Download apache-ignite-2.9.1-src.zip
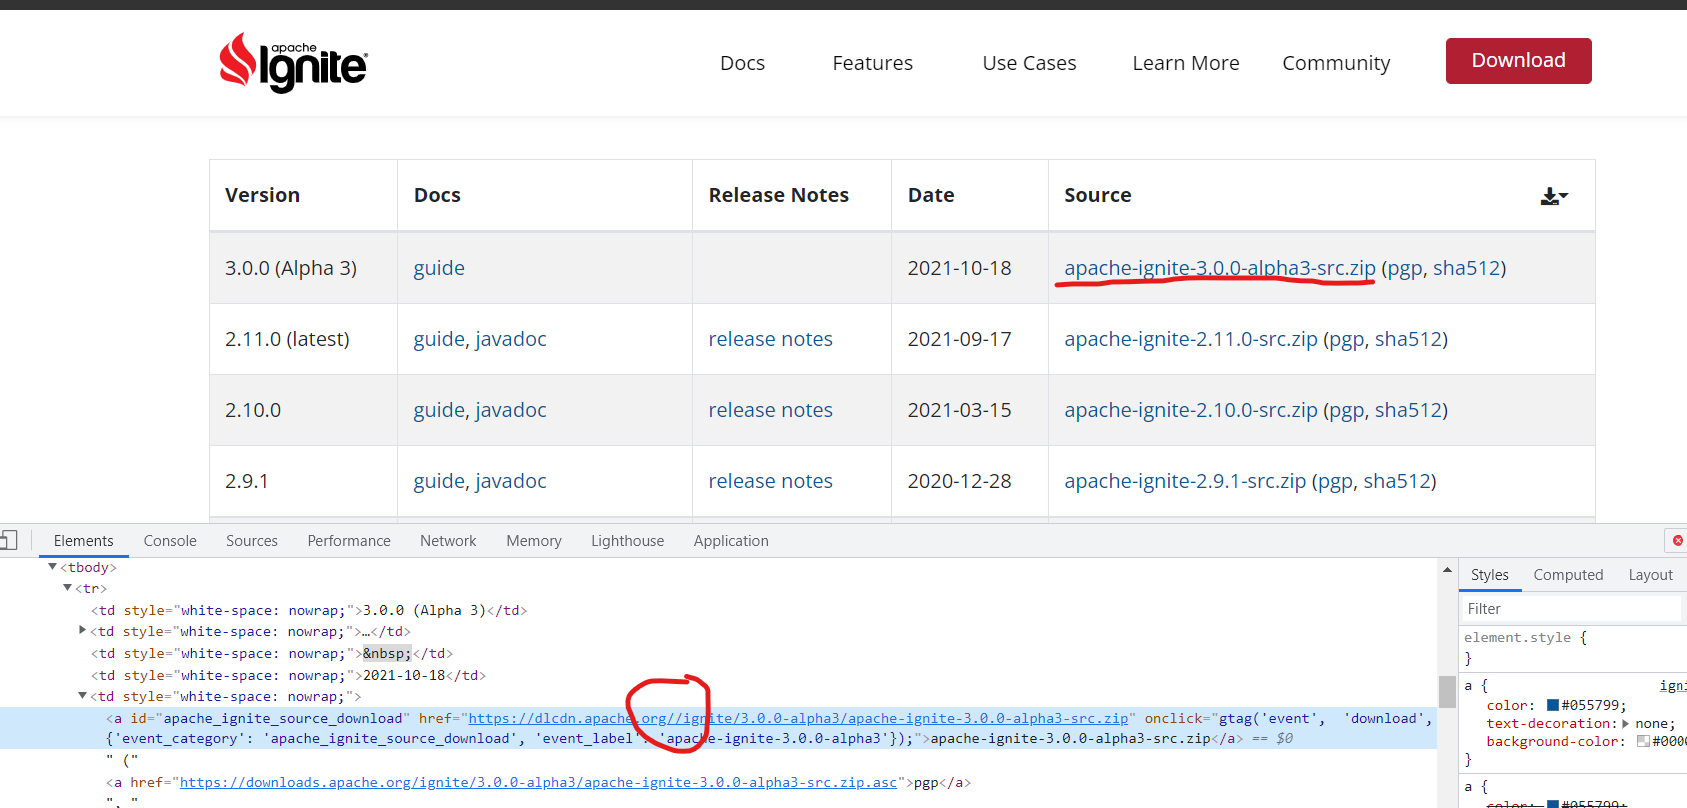Screen dimensions: 1687x808 (1185, 481)
